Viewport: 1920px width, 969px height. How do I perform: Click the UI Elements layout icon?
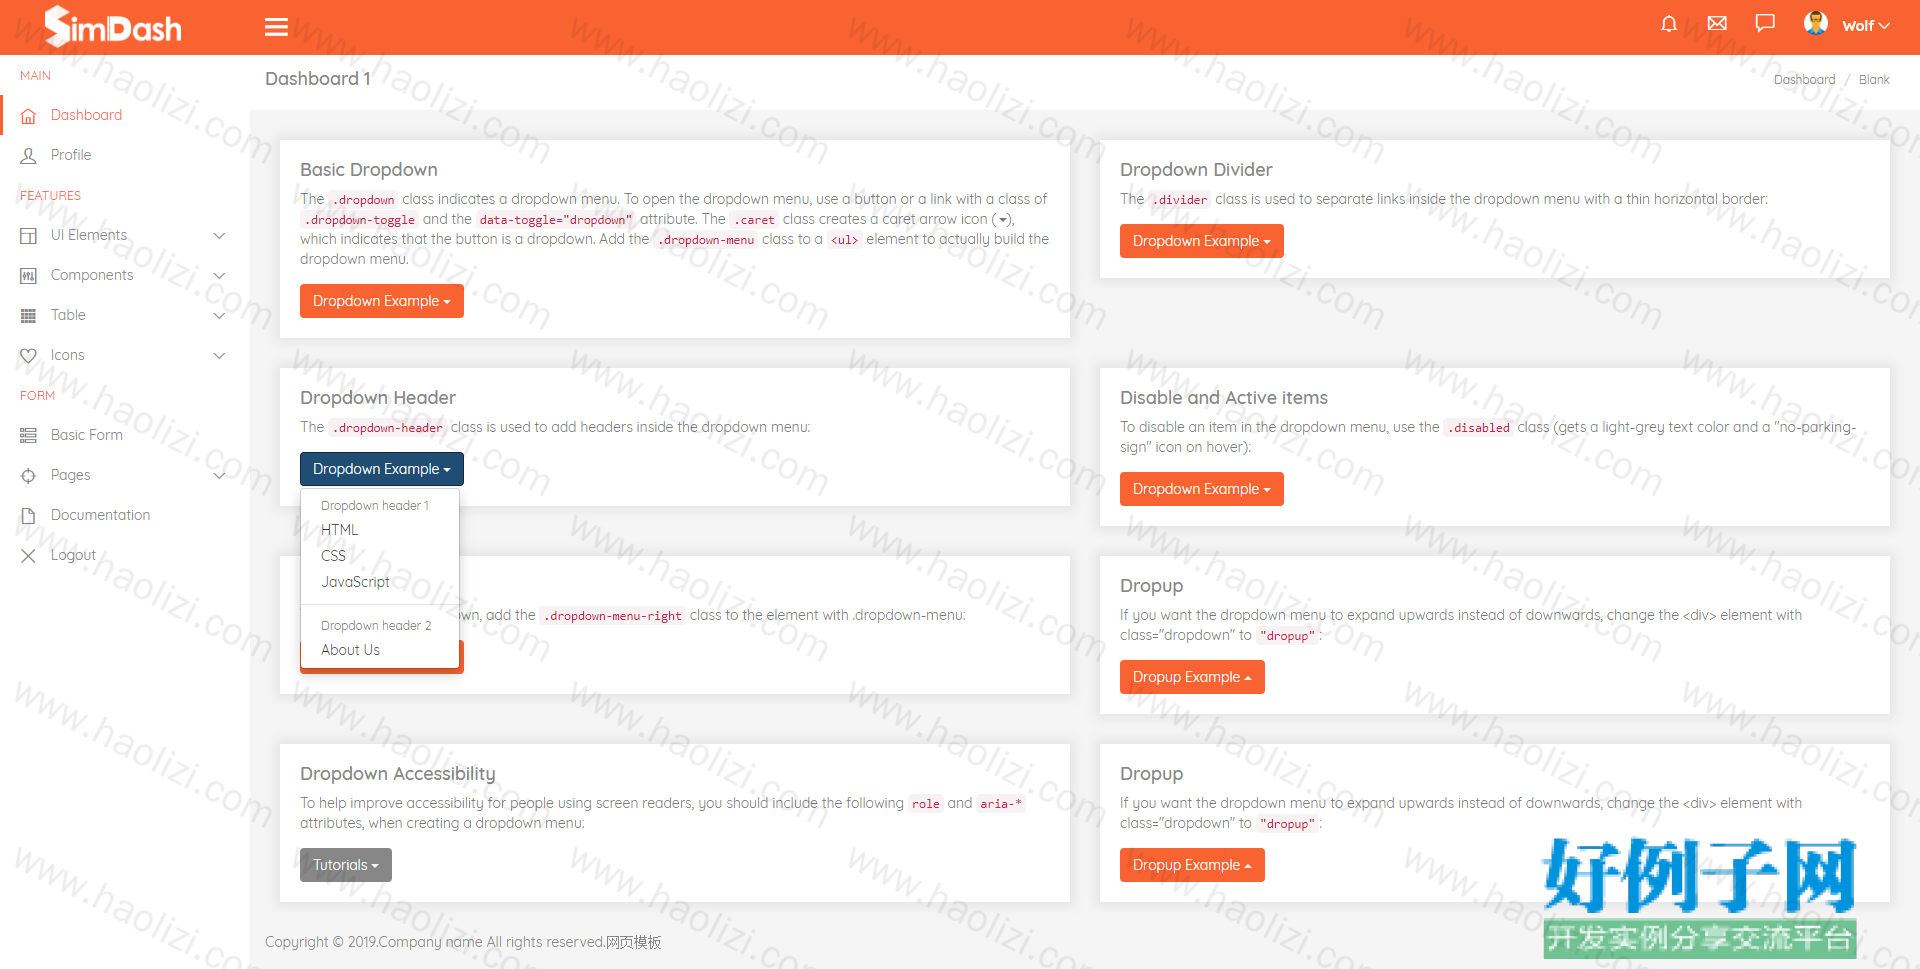click(28, 236)
